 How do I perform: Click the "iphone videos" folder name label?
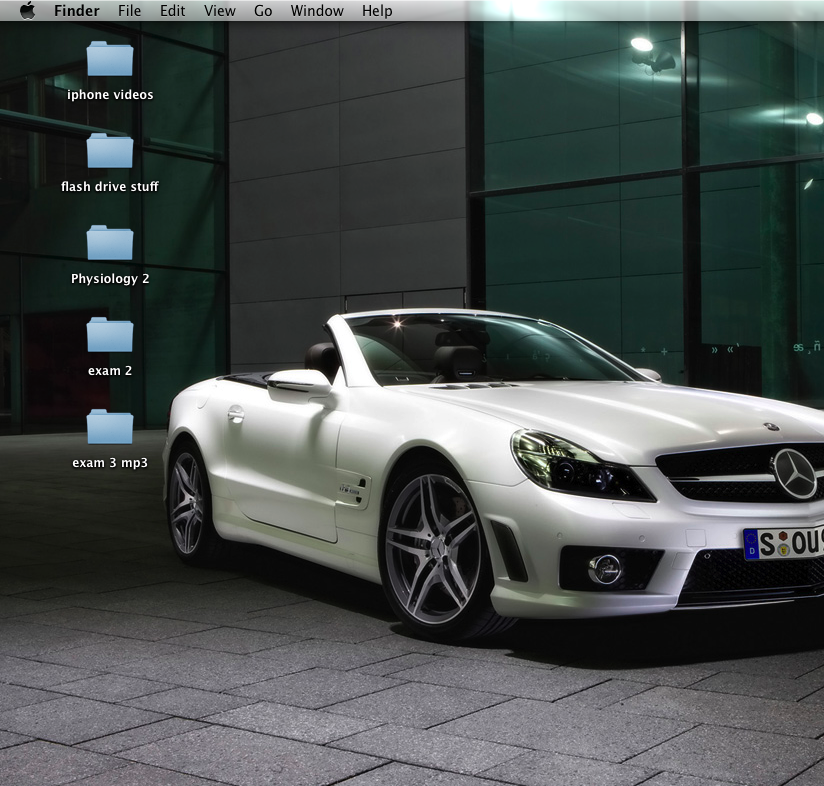pos(110,95)
